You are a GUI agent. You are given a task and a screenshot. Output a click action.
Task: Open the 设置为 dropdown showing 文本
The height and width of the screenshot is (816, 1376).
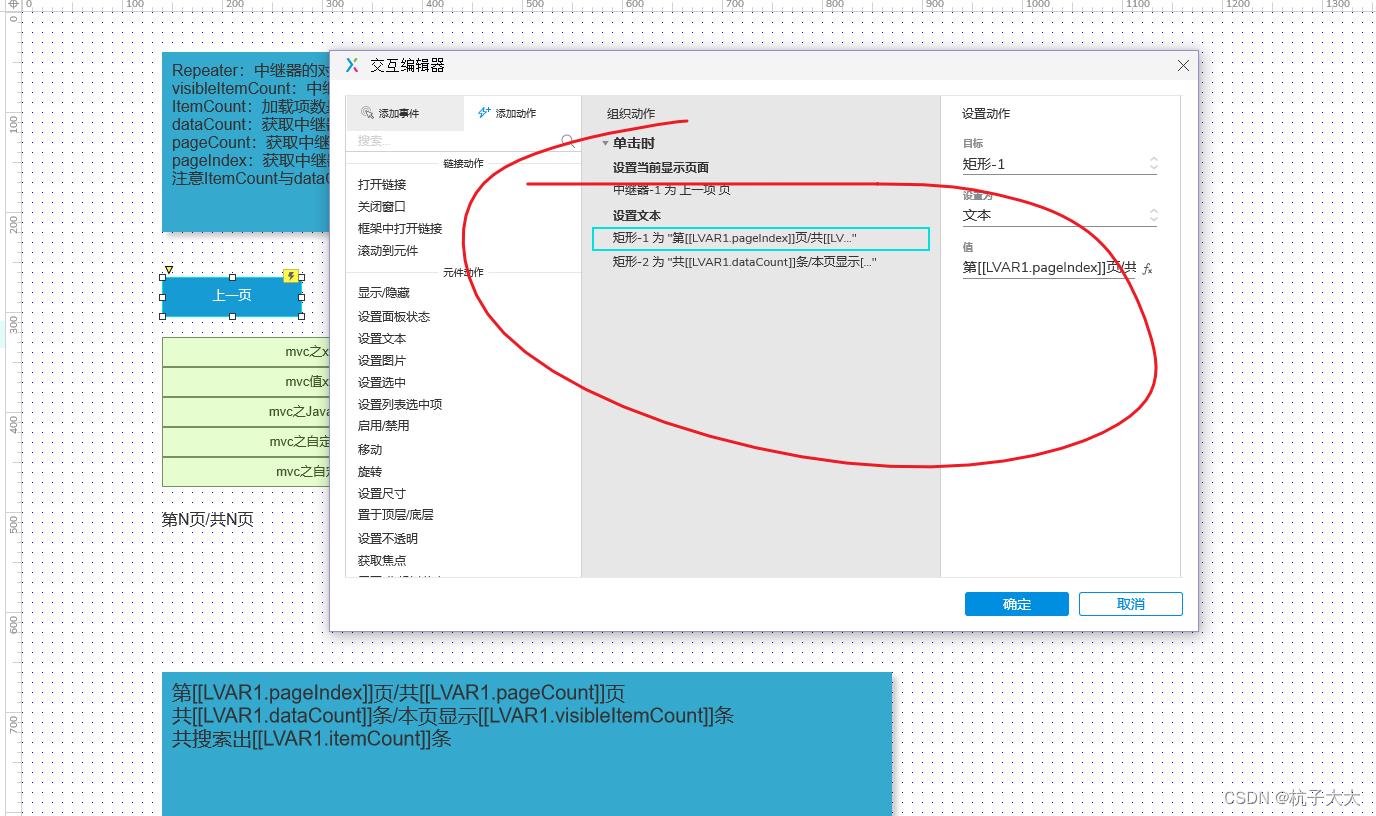coord(1059,215)
